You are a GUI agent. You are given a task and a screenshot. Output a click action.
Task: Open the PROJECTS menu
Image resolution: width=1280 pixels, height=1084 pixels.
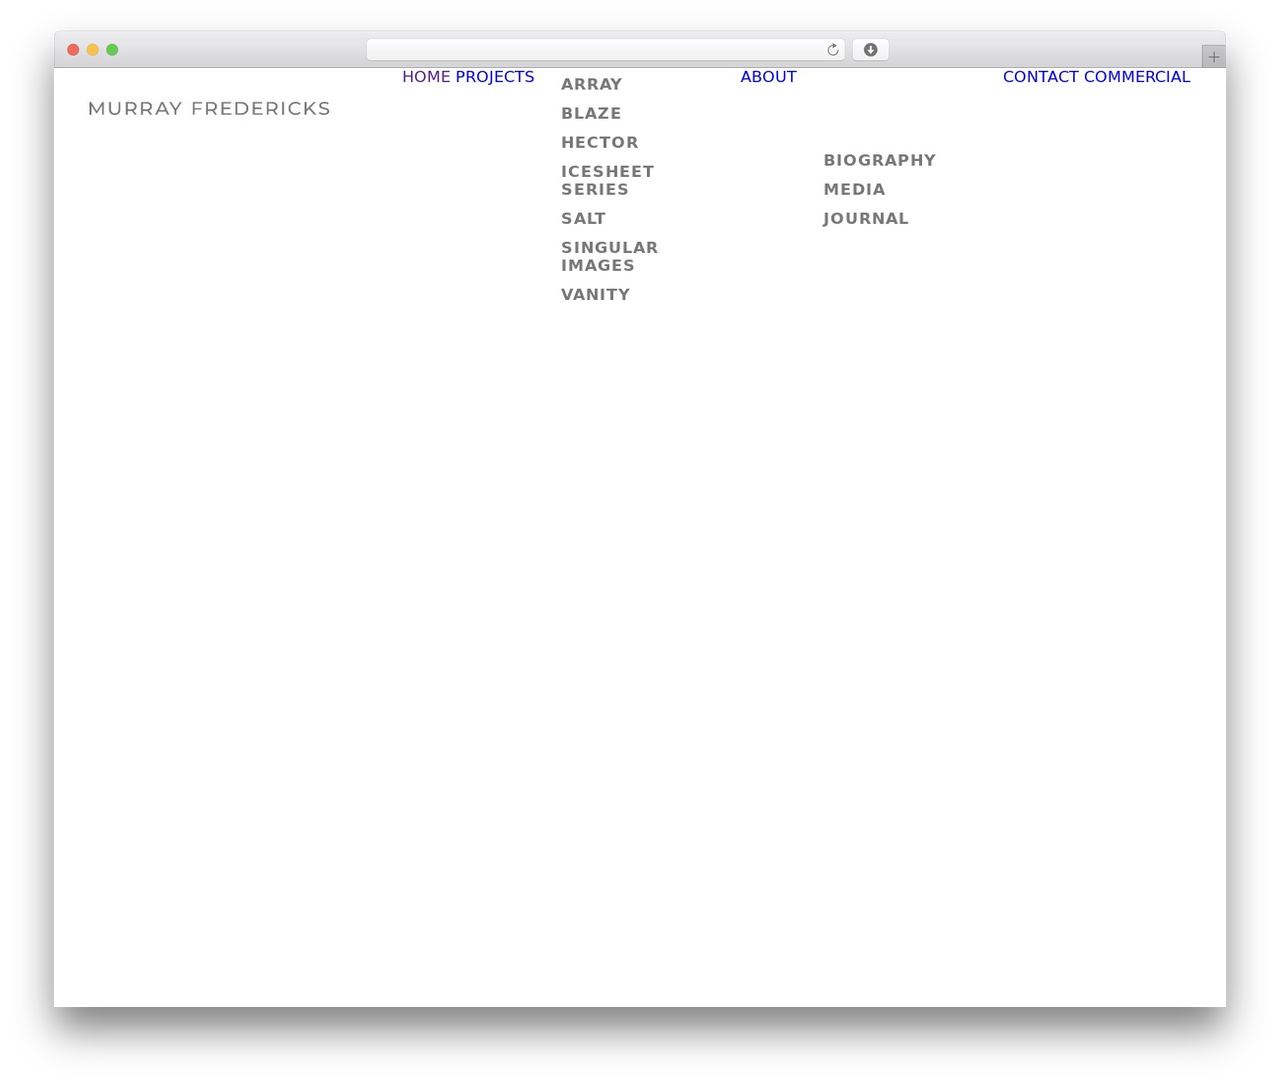tap(495, 77)
